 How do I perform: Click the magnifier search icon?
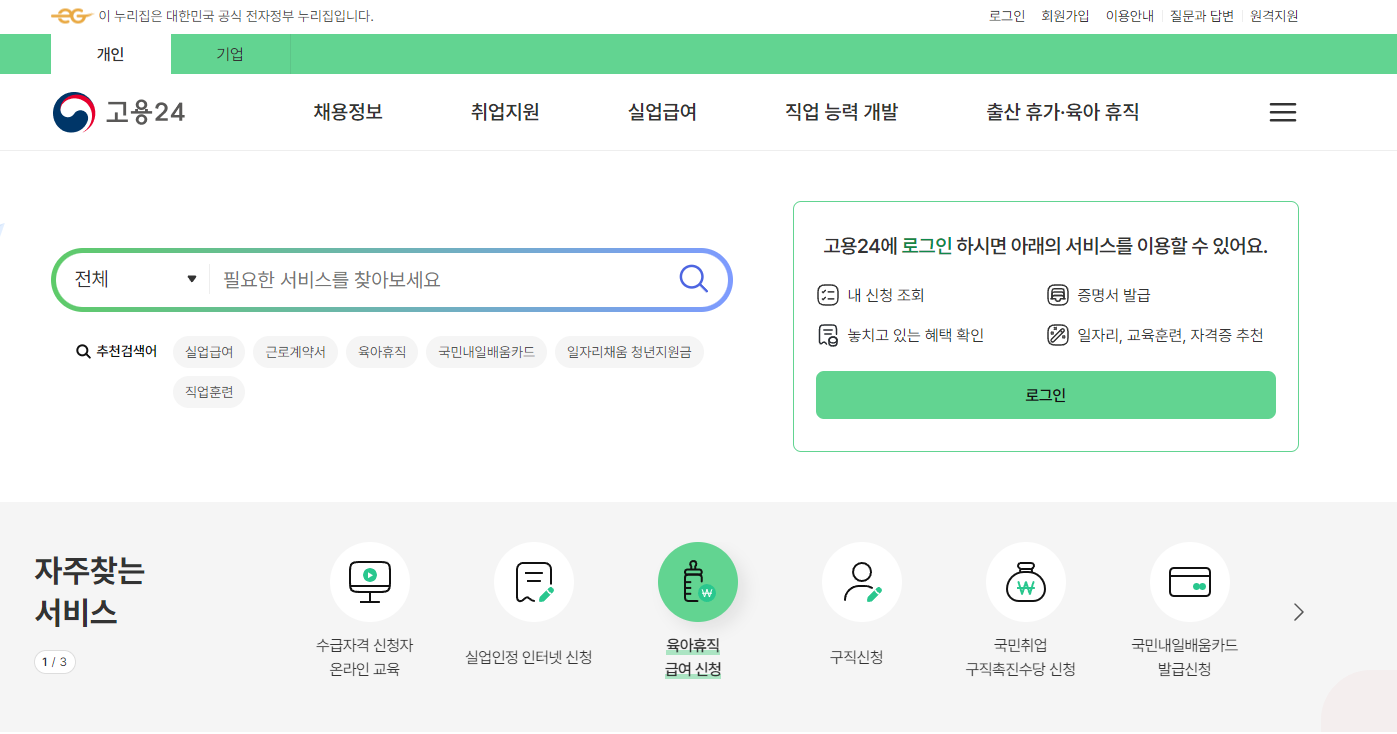point(693,278)
